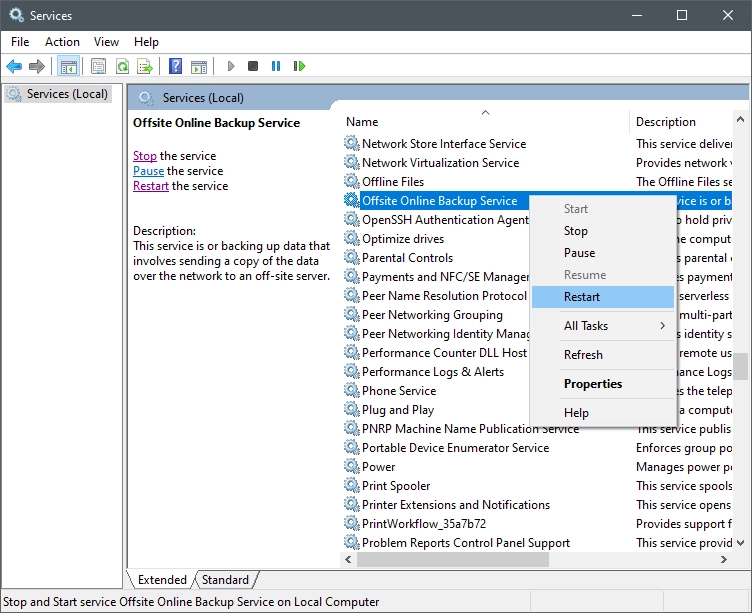Click gear icon beside PrintWorkflow_35a7b72
The height and width of the screenshot is (613, 752).
[352, 523]
